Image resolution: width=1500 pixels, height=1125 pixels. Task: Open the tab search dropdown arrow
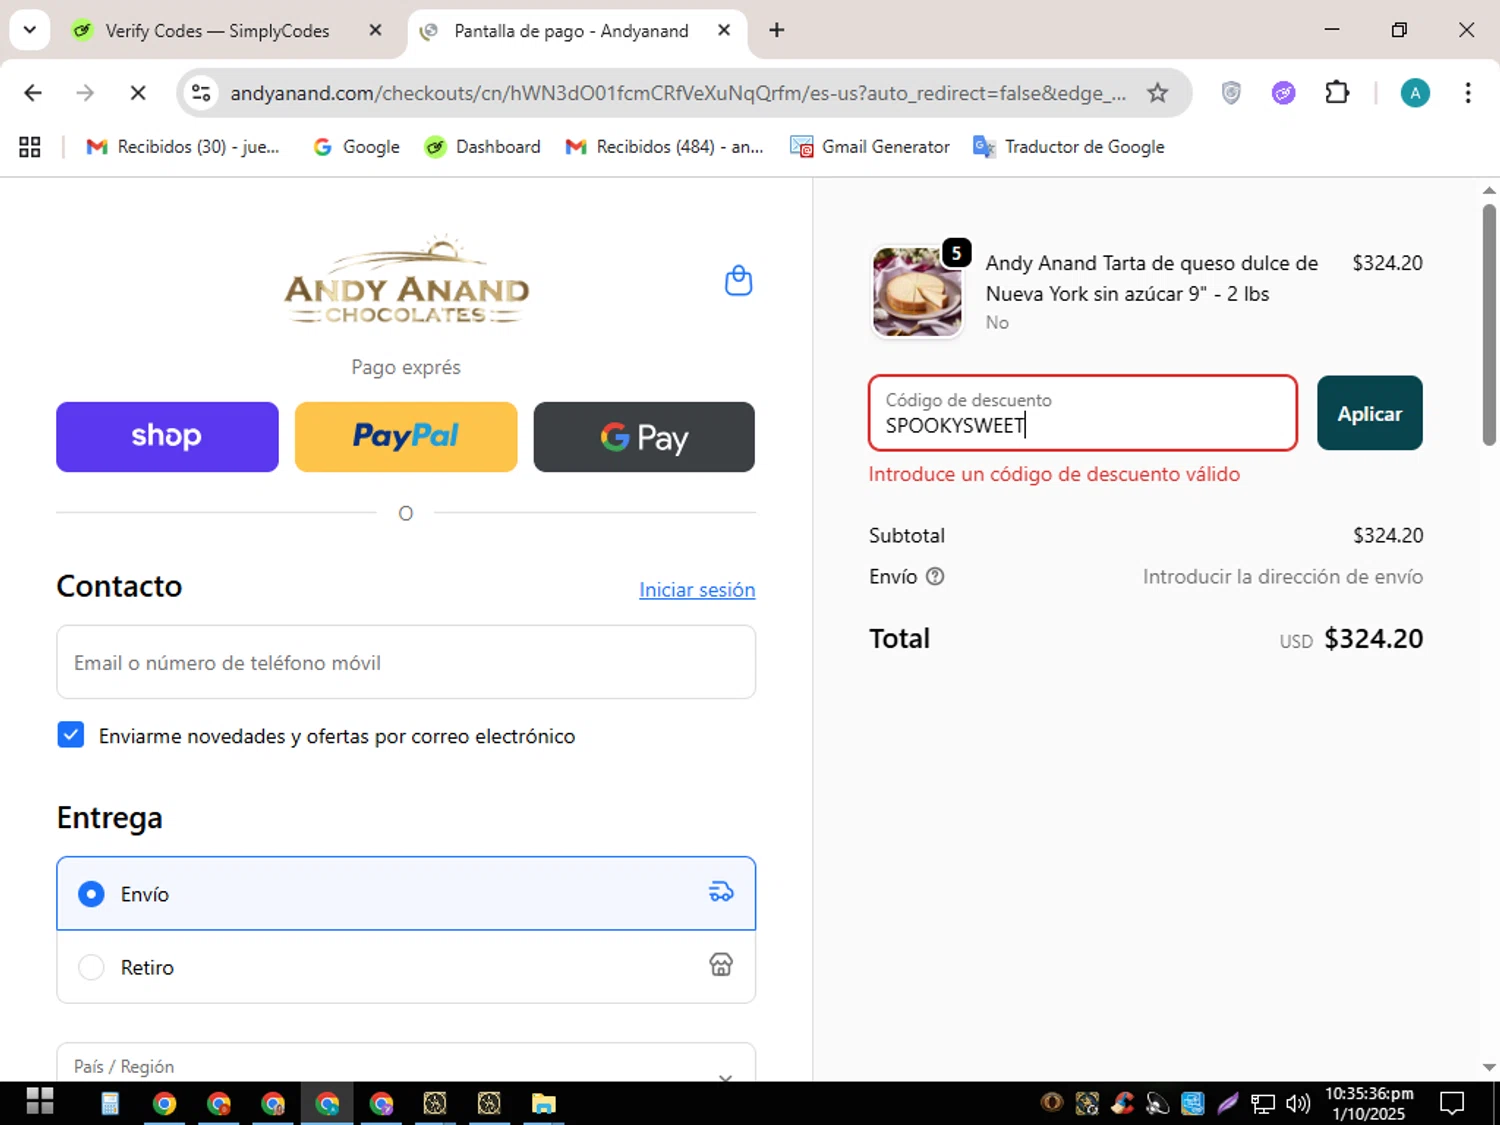[29, 30]
